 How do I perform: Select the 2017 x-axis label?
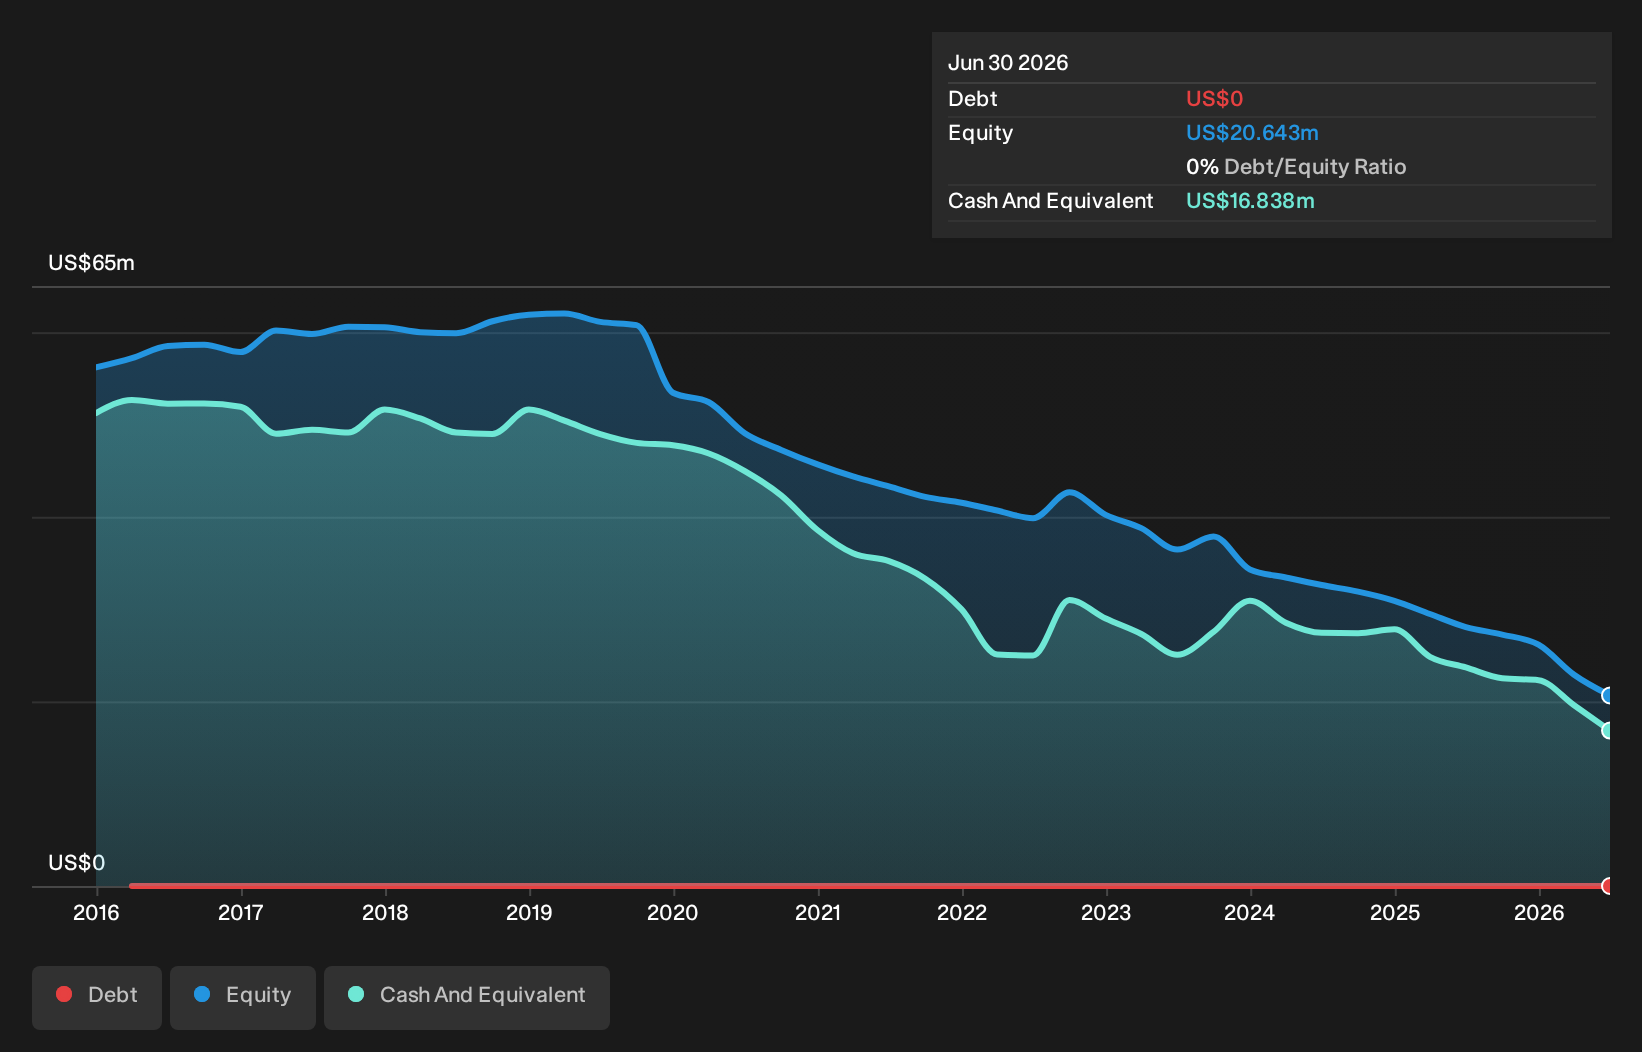tap(241, 913)
